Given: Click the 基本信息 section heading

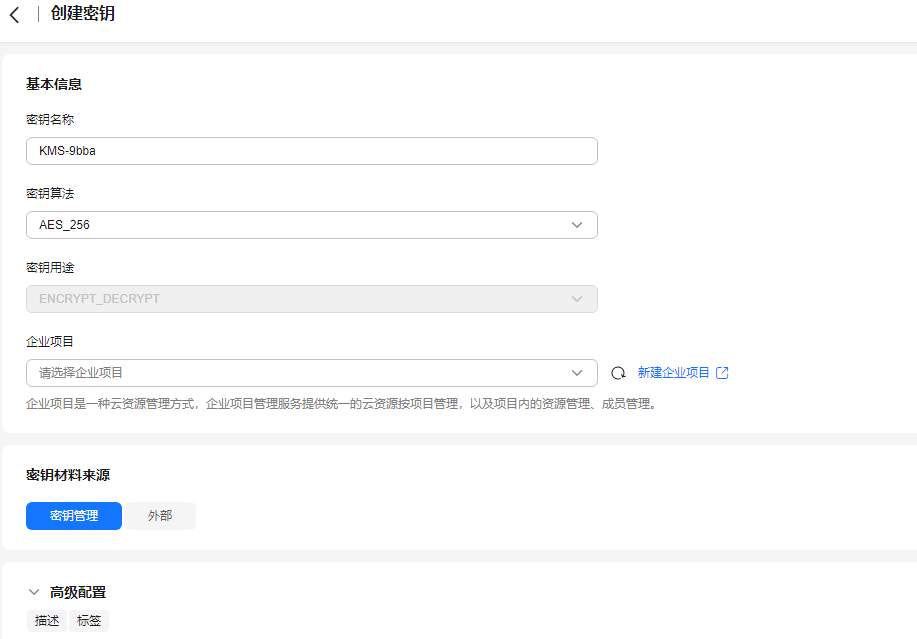Looking at the screenshot, I should [54, 84].
